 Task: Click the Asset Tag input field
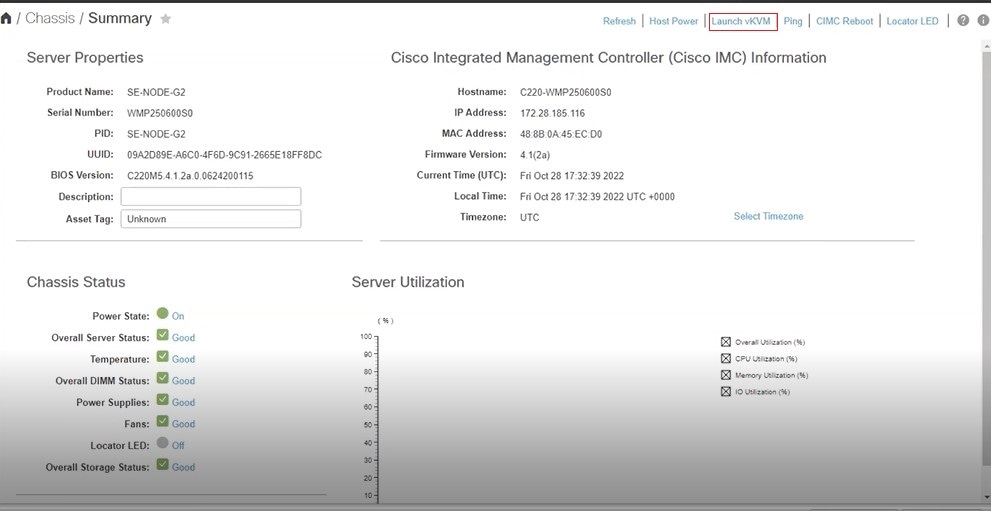(x=211, y=219)
